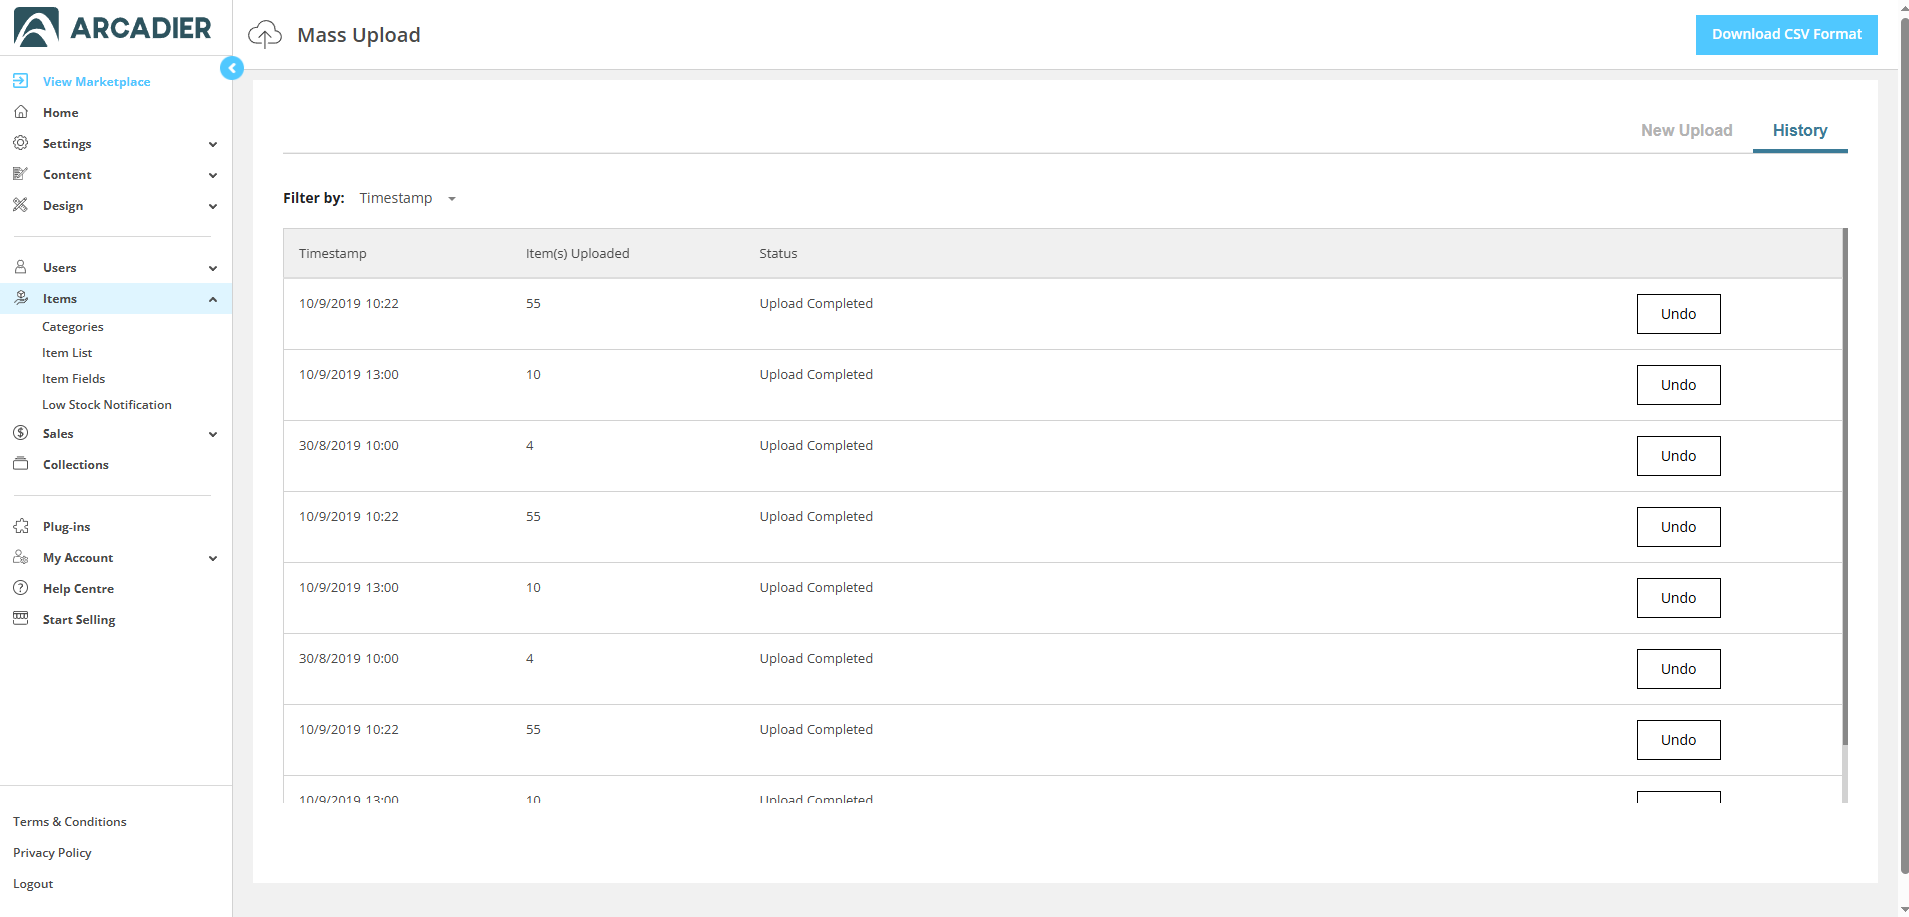Click the Mass Upload page title
Image resolution: width=1909 pixels, height=917 pixels.
pyautogui.click(x=359, y=35)
